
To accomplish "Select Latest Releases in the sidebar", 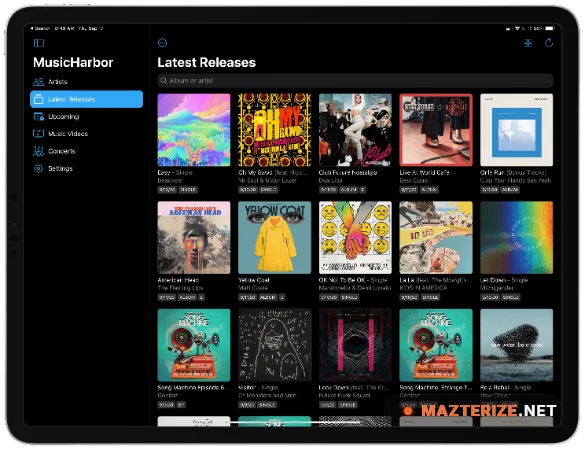I will pos(87,99).
